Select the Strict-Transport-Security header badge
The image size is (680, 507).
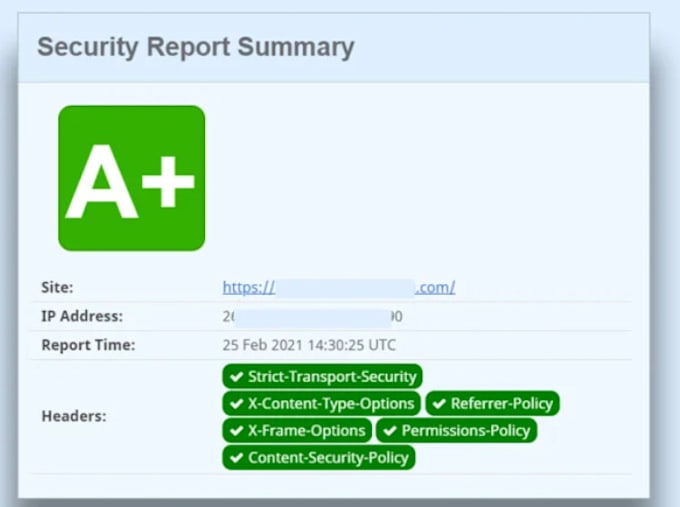coord(322,376)
